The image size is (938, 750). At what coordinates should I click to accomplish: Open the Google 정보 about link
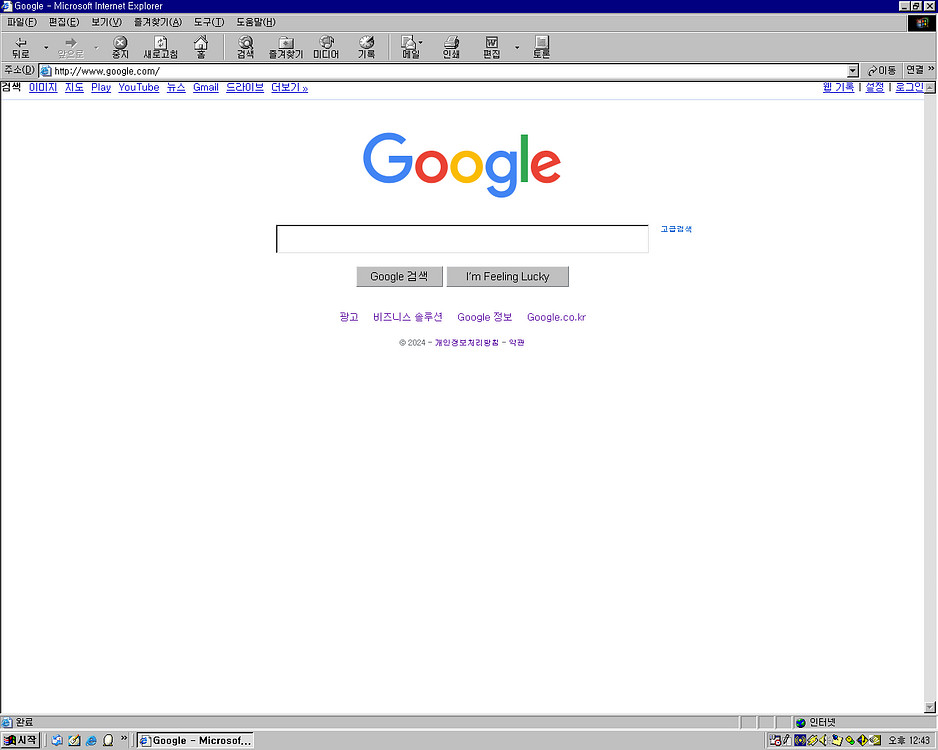[x=485, y=317]
